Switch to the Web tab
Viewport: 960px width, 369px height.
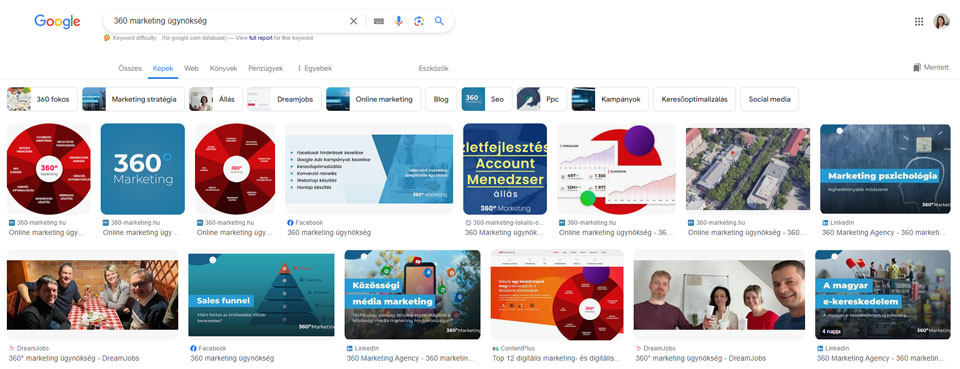pyautogui.click(x=192, y=69)
